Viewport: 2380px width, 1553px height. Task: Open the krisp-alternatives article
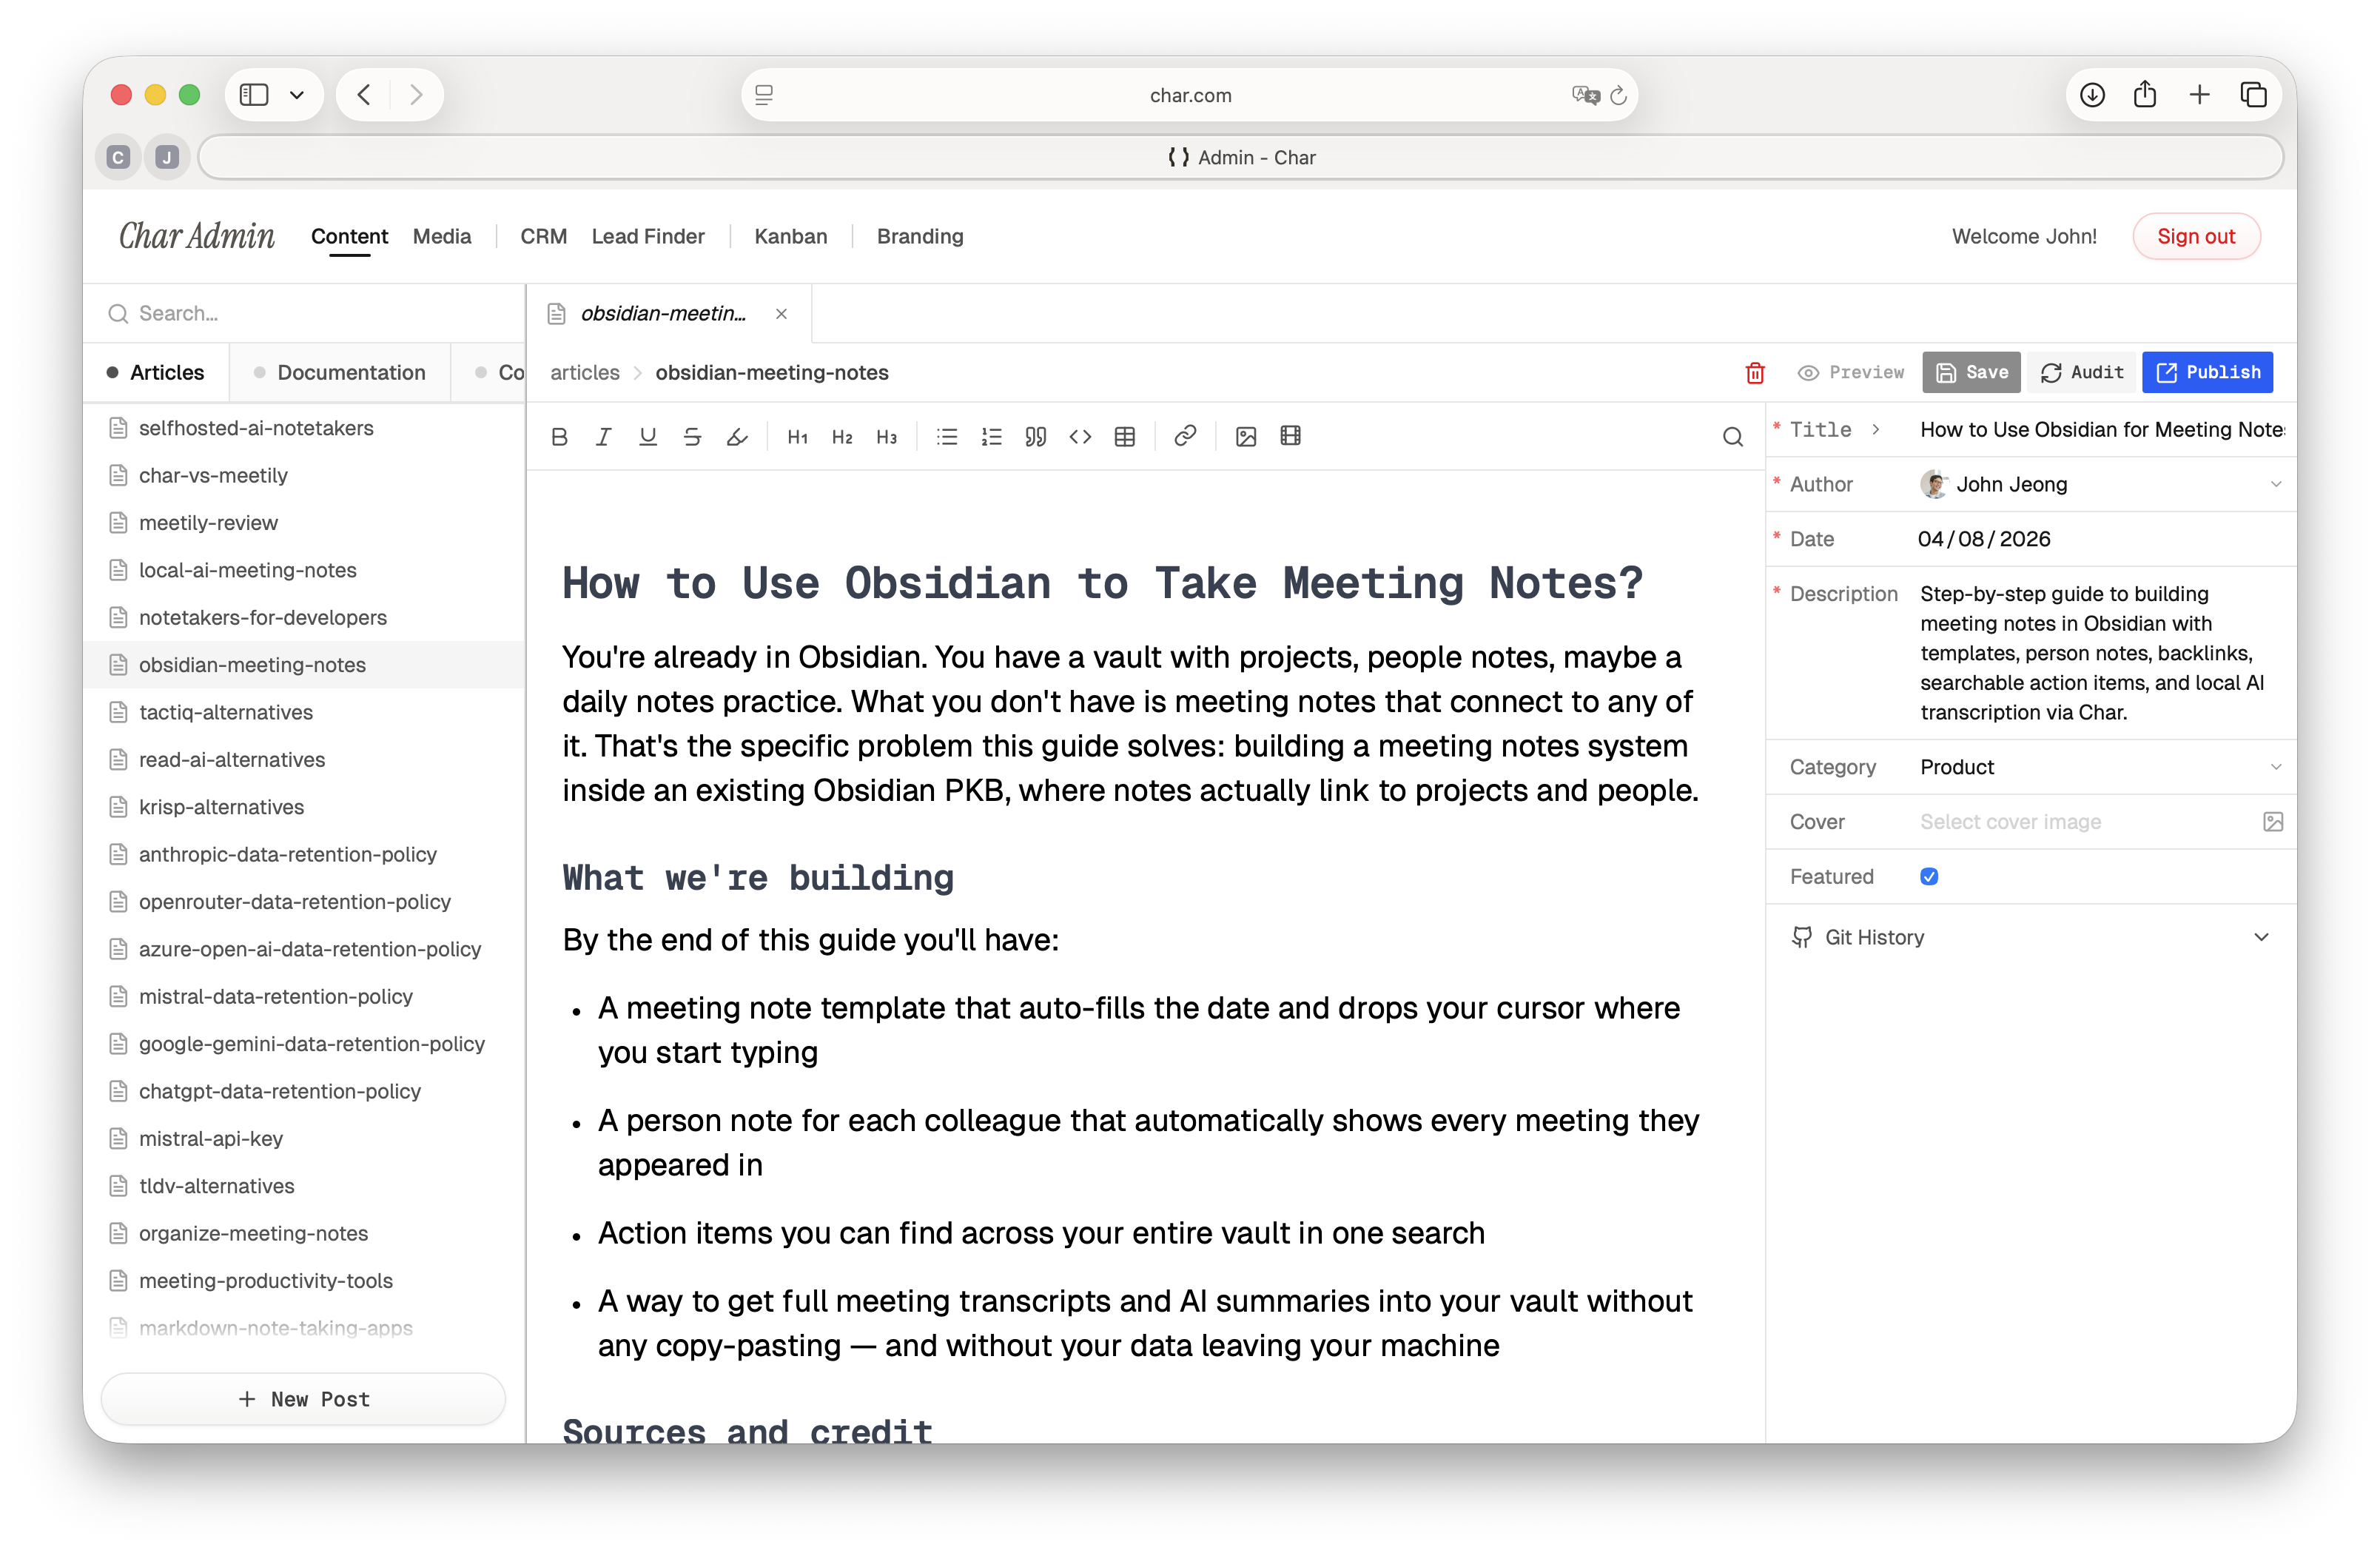304,807
